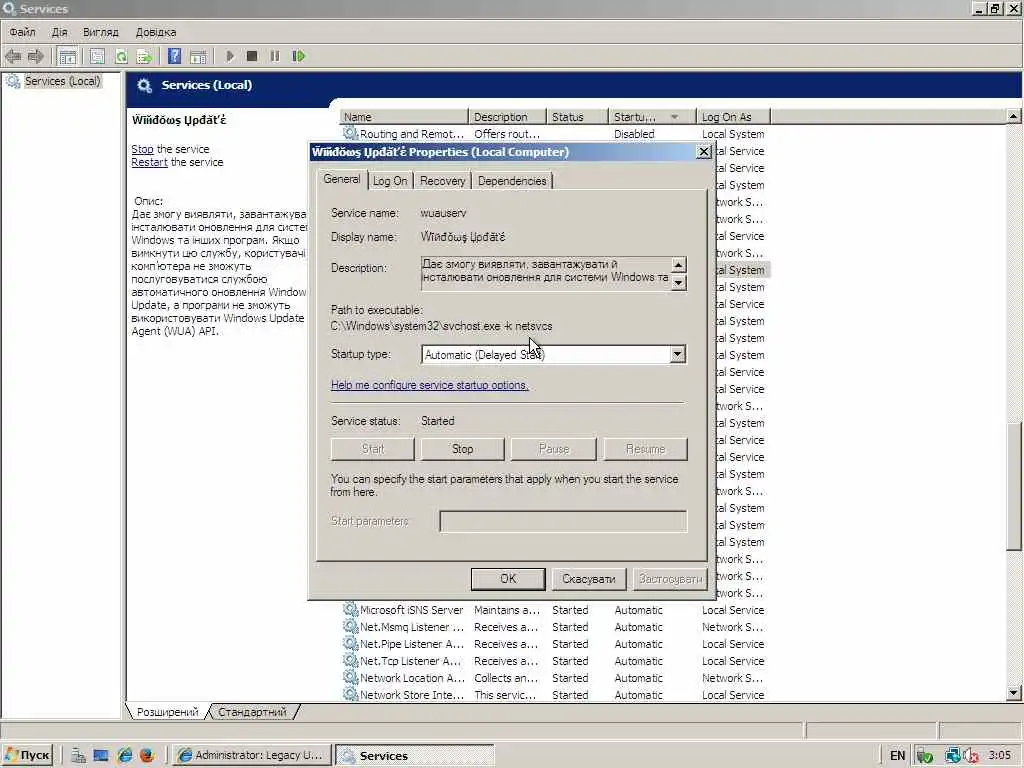This screenshot has width=1024, height=768.
Task: Click the EN language indicator
Action: pos(897,756)
